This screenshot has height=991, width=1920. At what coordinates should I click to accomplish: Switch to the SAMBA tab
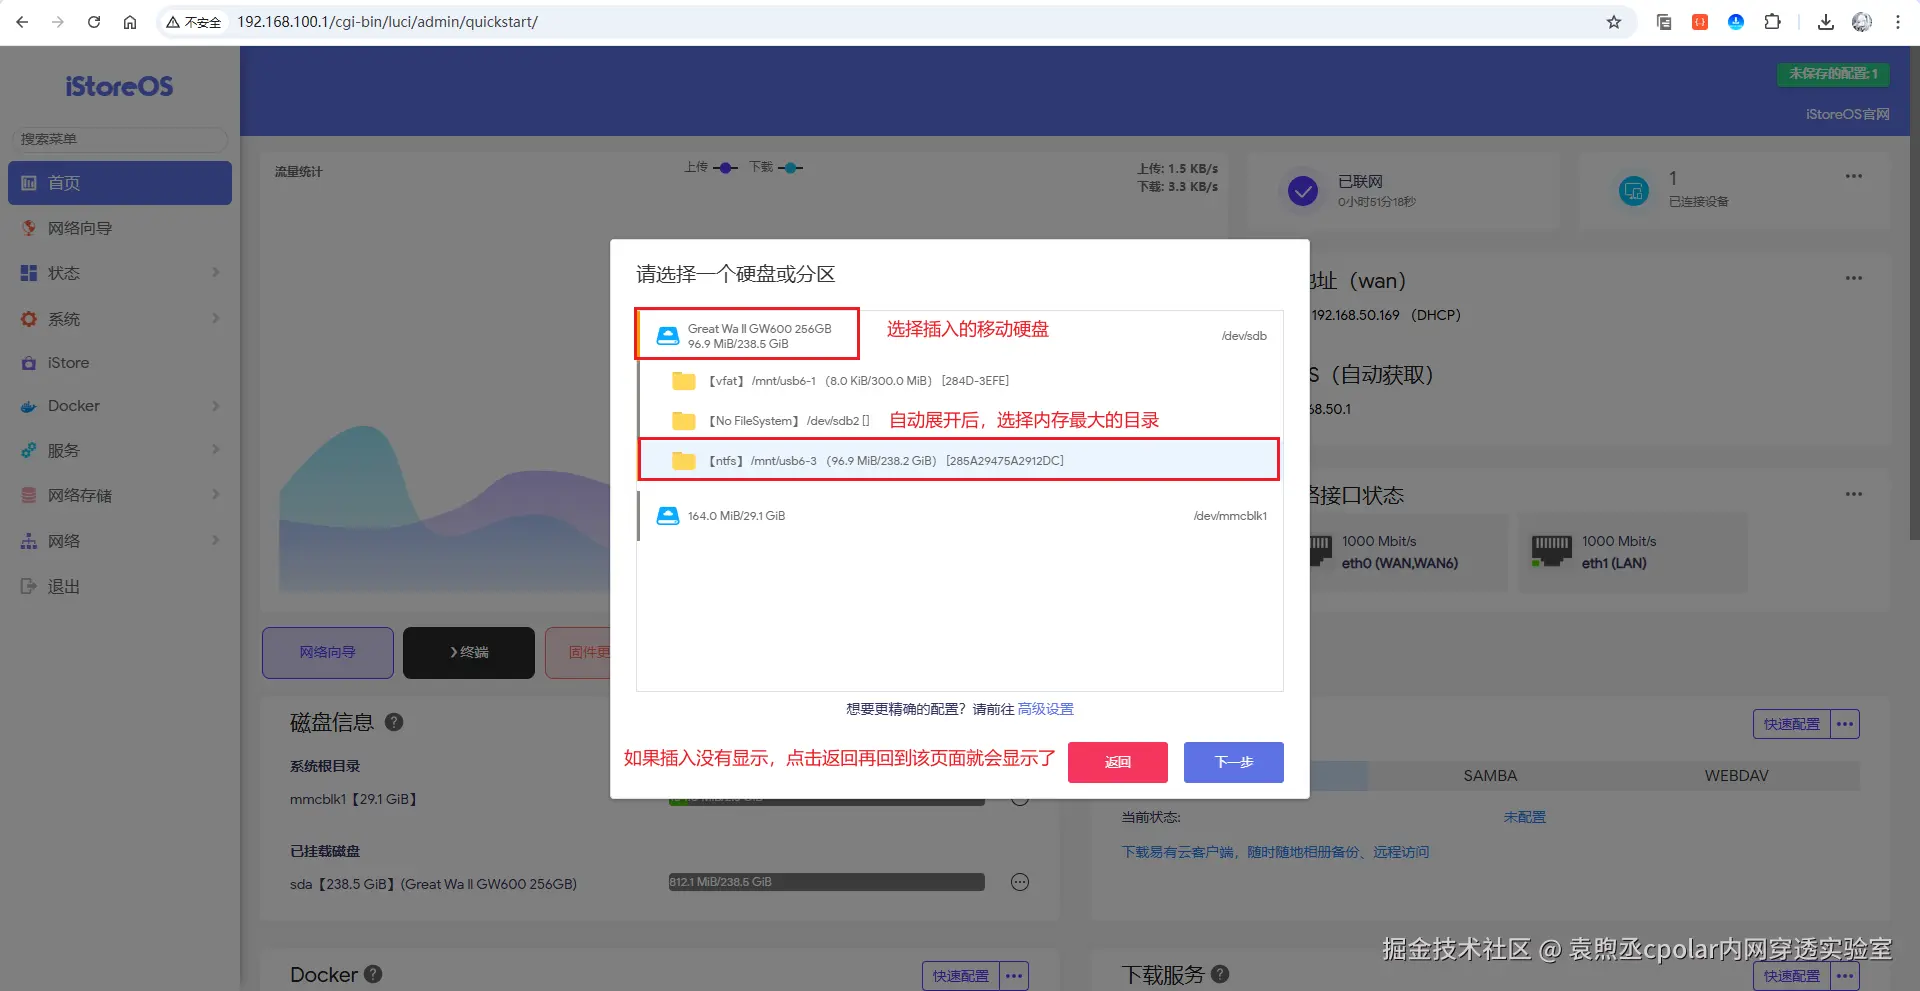[1490, 776]
